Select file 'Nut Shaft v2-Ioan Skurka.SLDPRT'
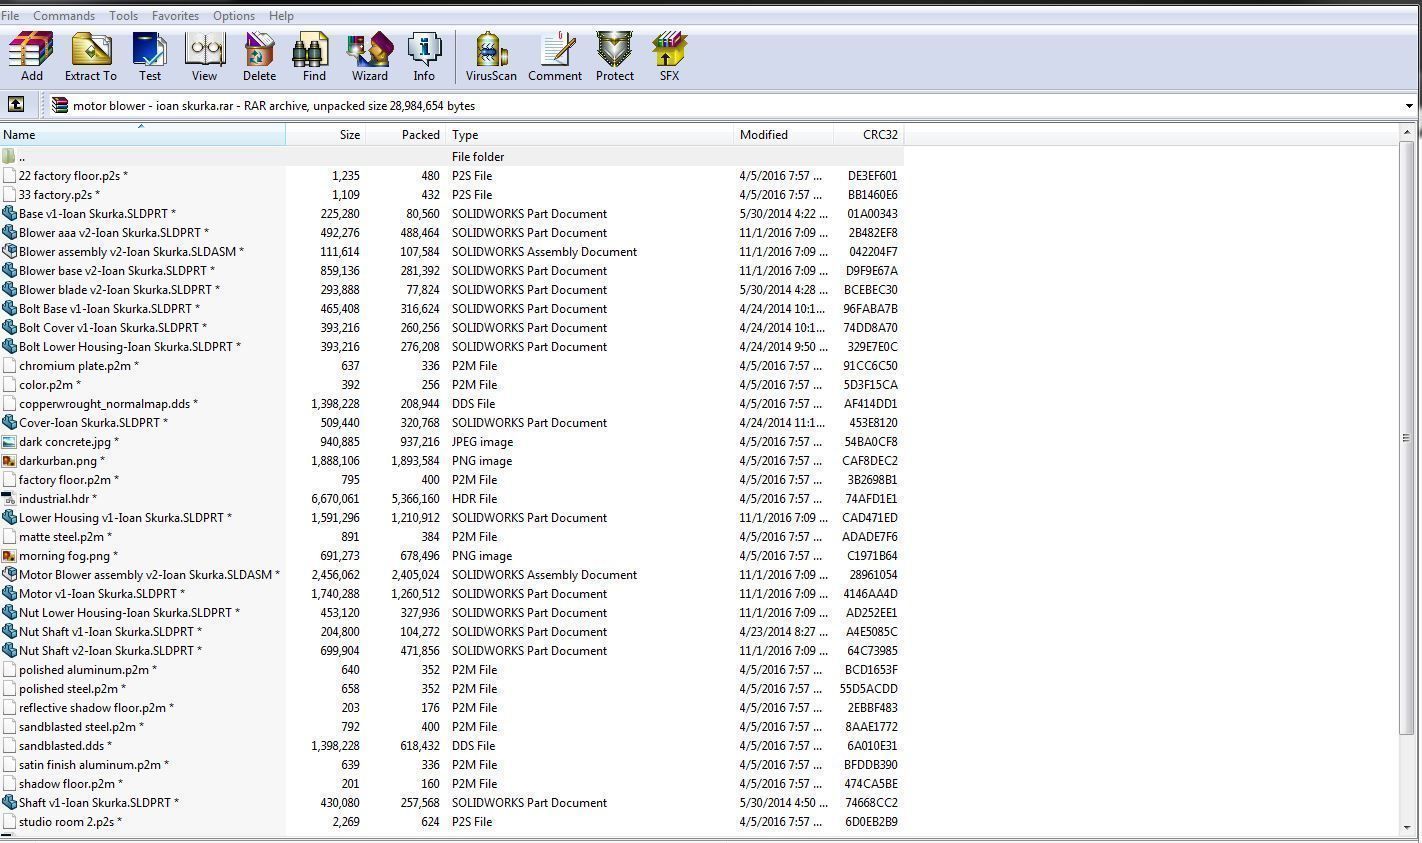Image resolution: width=1422 pixels, height=843 pixels. click(110, 650)
